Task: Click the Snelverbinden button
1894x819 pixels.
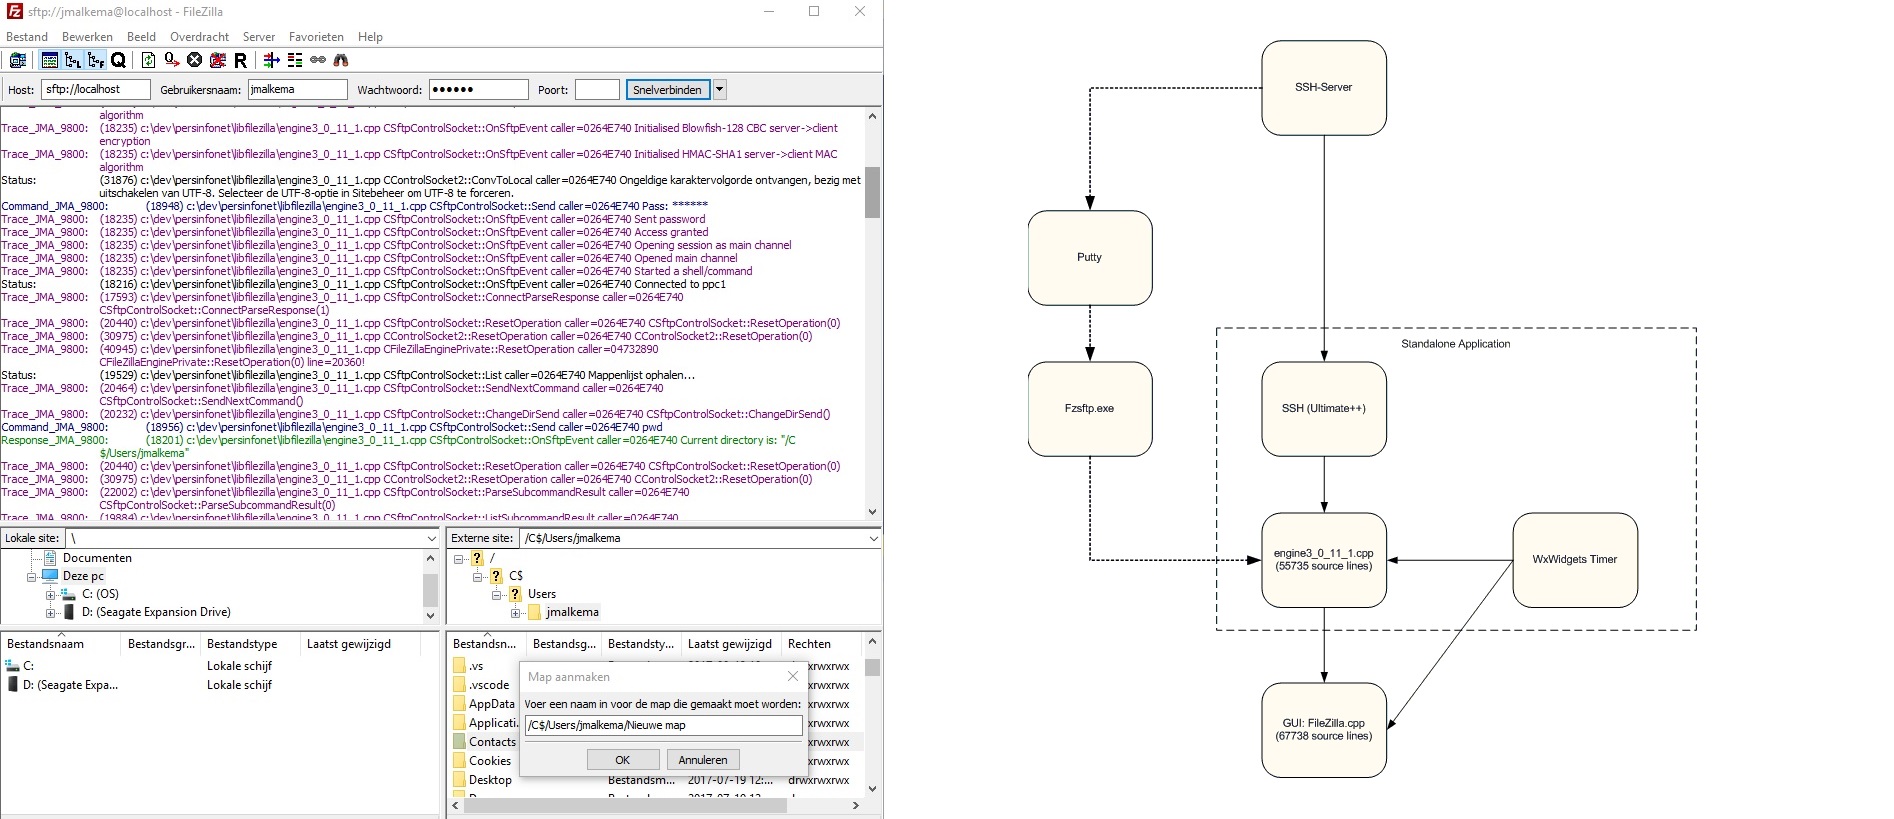Action: pyautogui.click(x=668, y=90)
